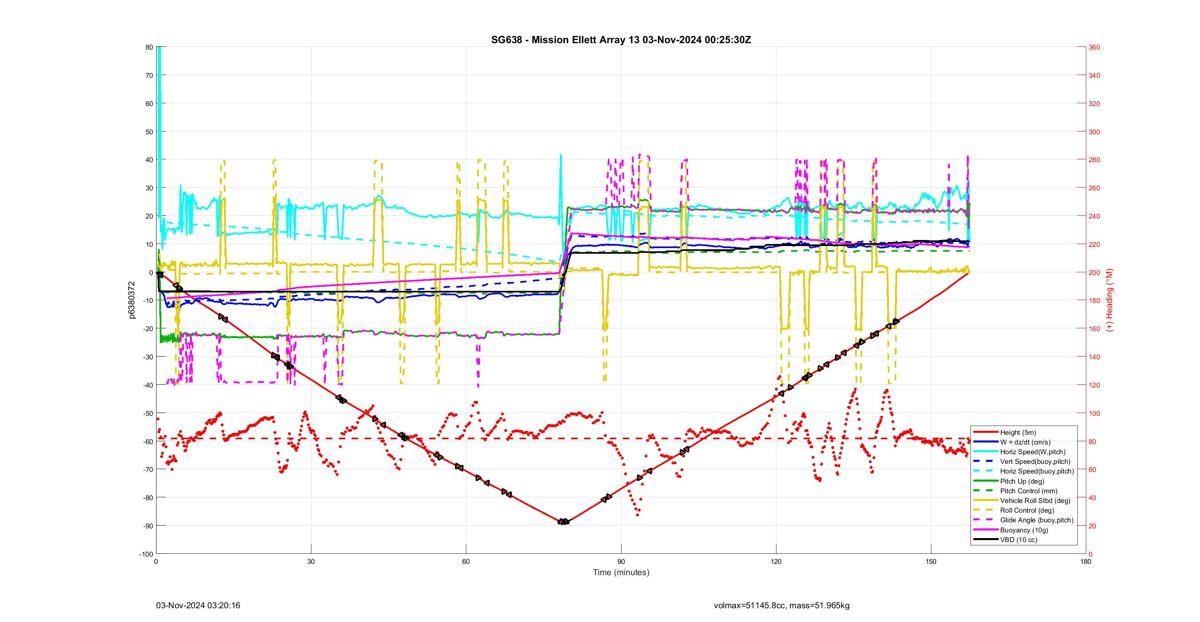Click the left y-axis tick label '40'
The height and width of the screenshot is (622, 1200).
(148, 160)
